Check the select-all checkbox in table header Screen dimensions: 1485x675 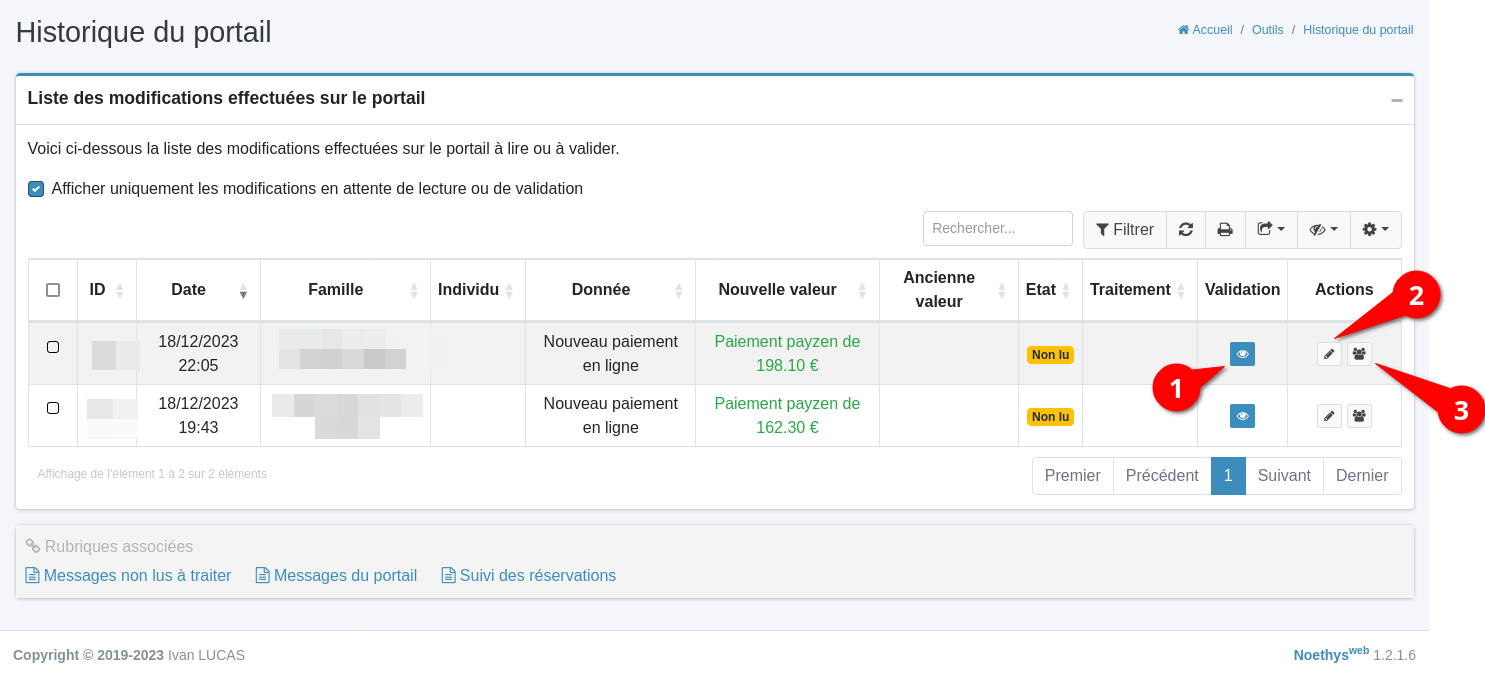click(x=53, y=290)
